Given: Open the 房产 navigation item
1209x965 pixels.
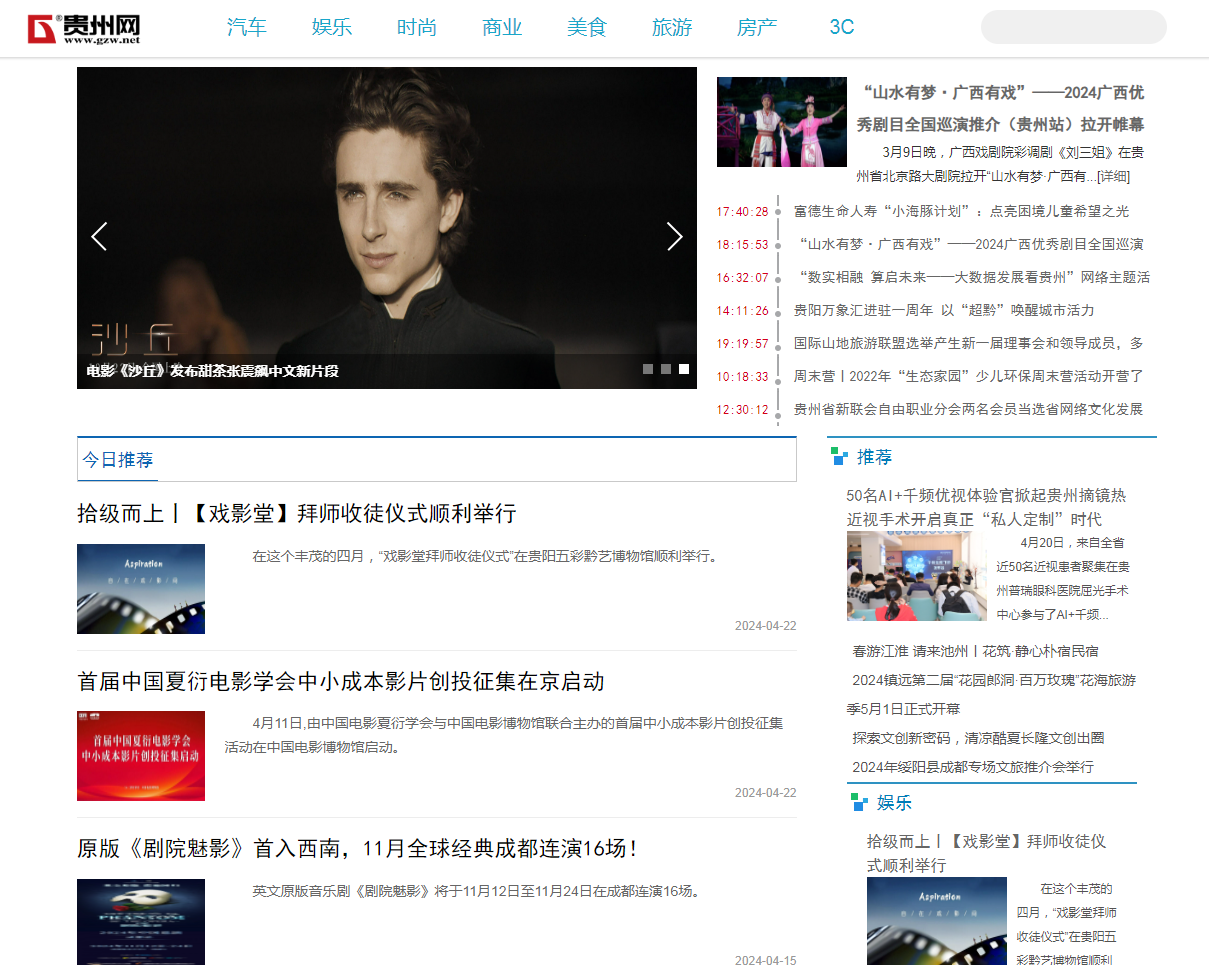Looking at the screenshot, I should click(x=757, y=27).
